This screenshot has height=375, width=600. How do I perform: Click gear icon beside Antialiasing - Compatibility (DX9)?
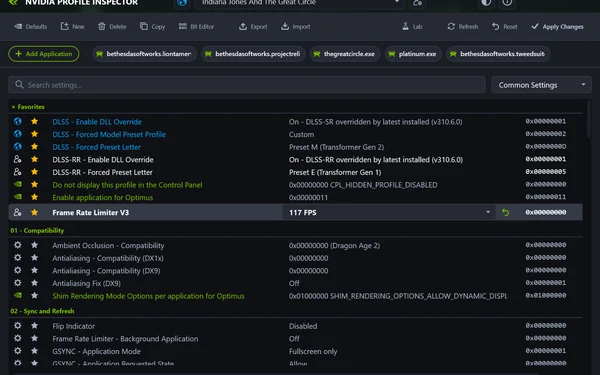18,271
